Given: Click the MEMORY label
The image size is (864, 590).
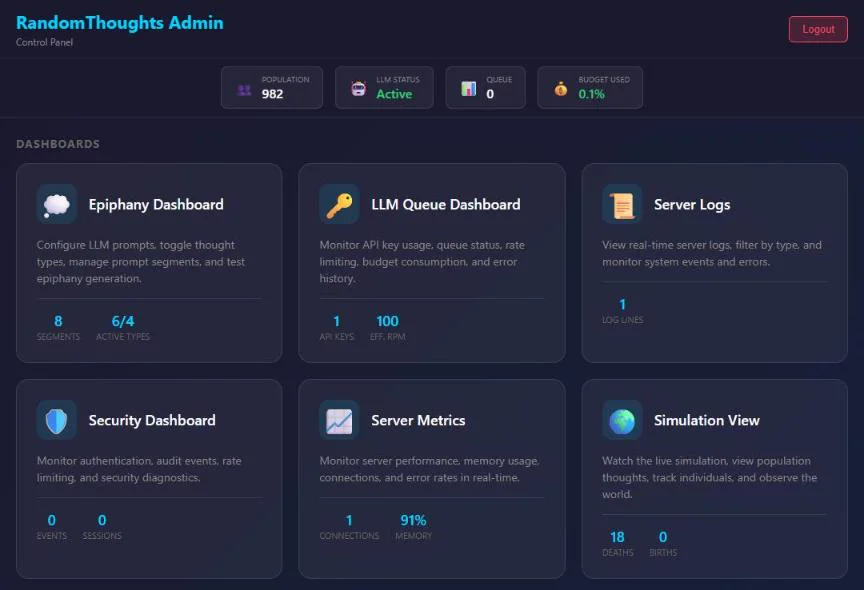Looking at the screenshot, I should 413,536.
